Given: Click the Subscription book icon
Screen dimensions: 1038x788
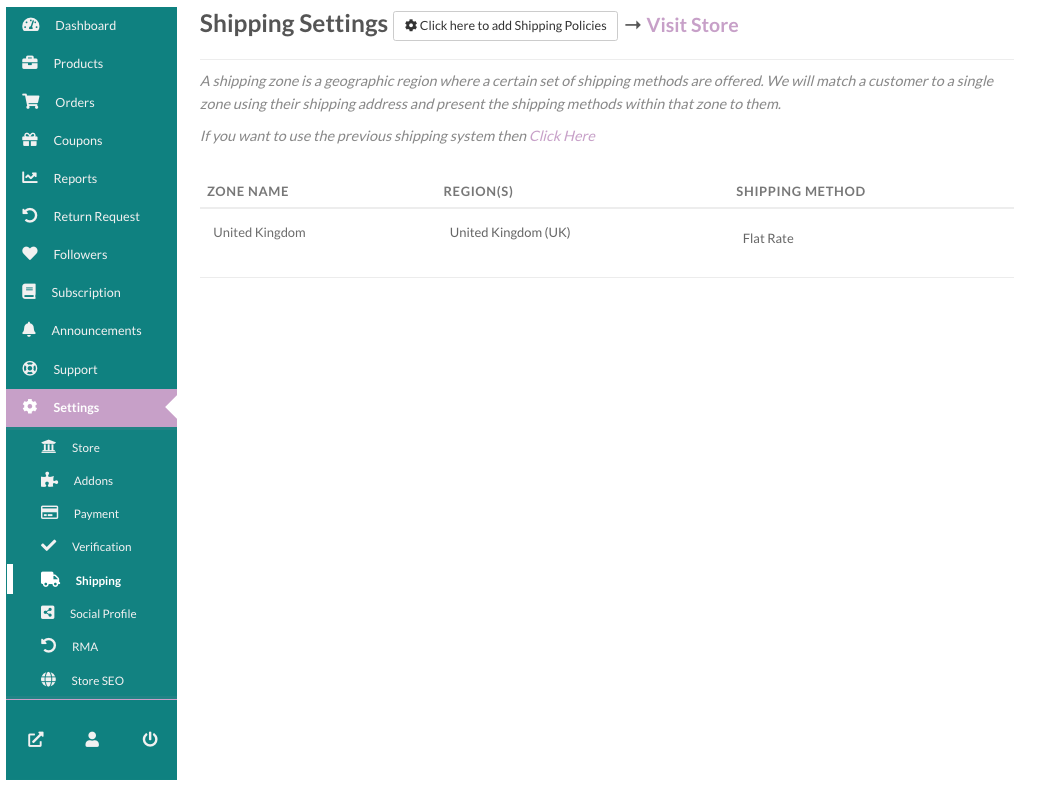Looking at the screenshot, I should pyautogui.click(x=29, y=291).
